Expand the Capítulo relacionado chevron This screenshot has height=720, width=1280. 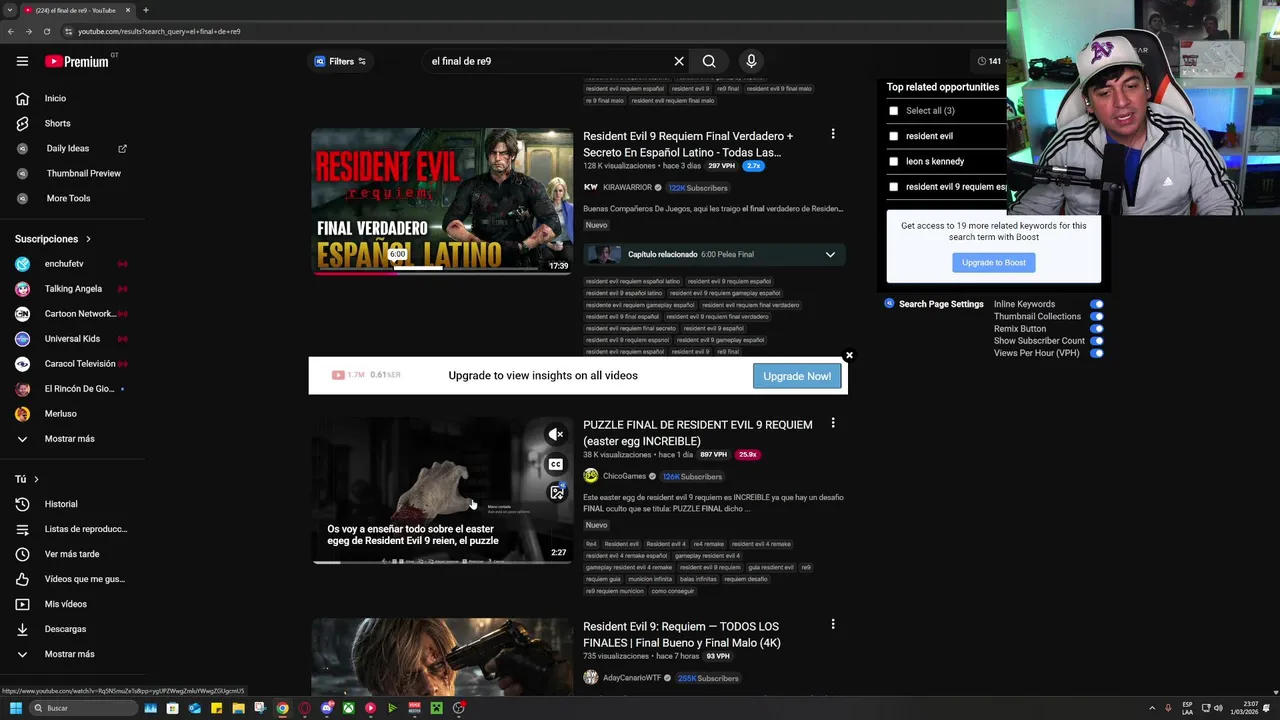coord(830,255)
